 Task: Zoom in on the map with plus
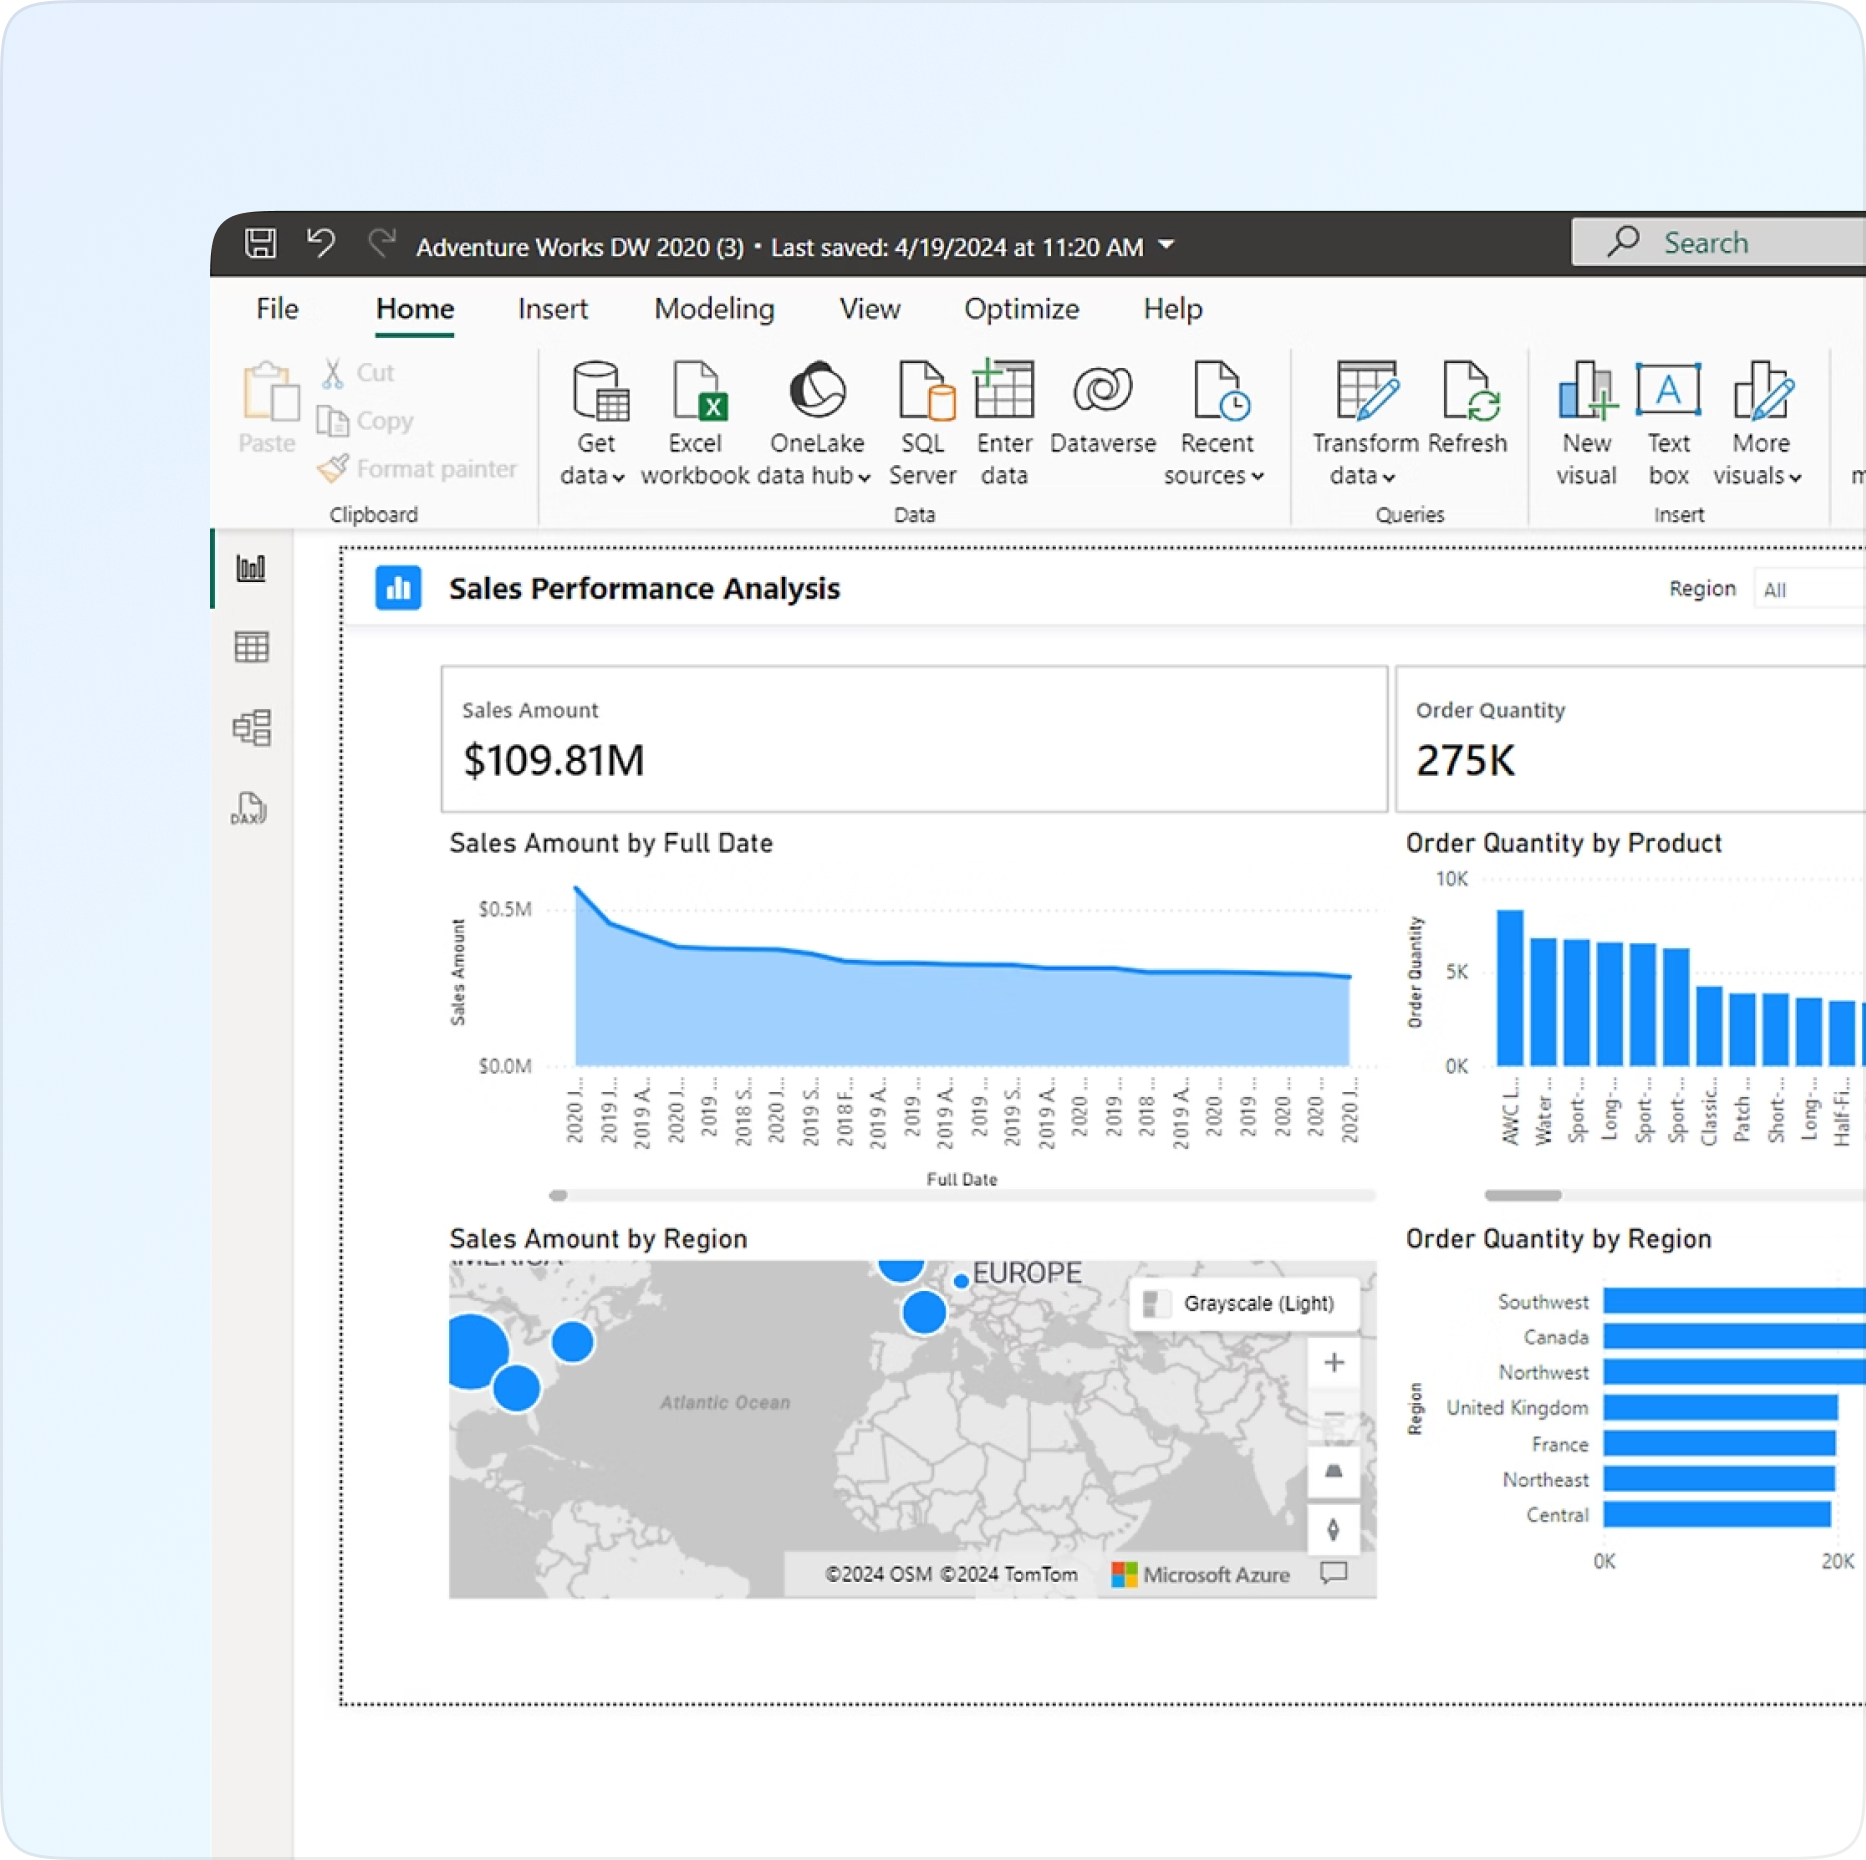(1334, 1362)
